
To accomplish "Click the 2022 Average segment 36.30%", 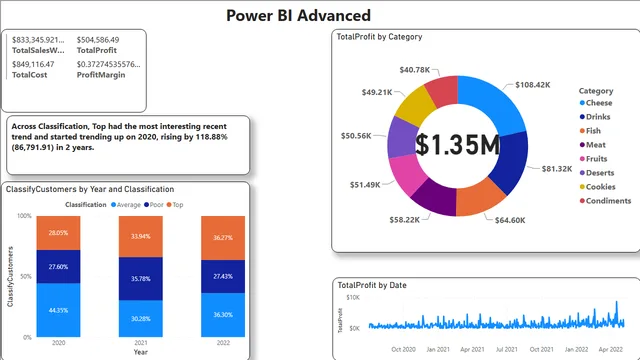I will coord(223,315).
